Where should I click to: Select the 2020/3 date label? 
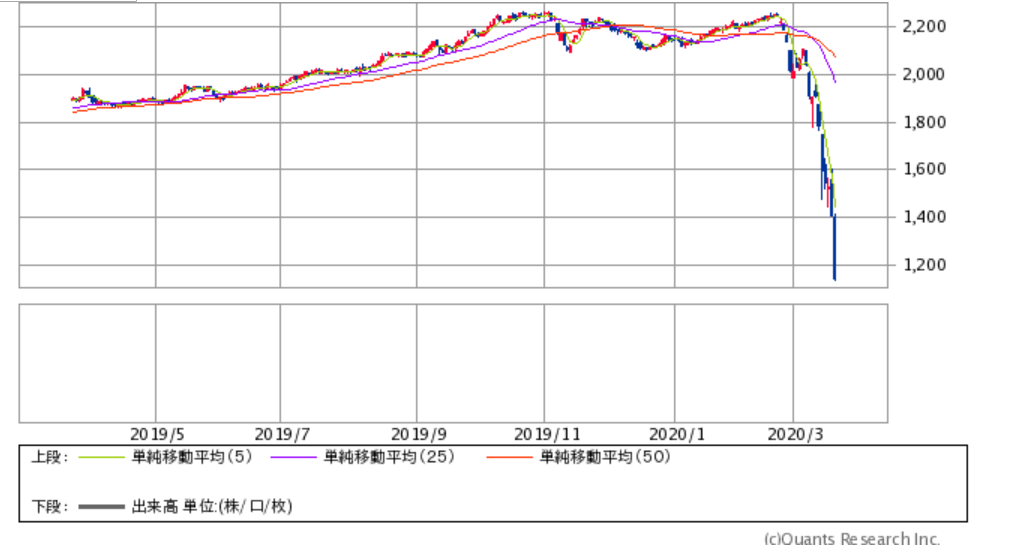click(x=795, y=434)
